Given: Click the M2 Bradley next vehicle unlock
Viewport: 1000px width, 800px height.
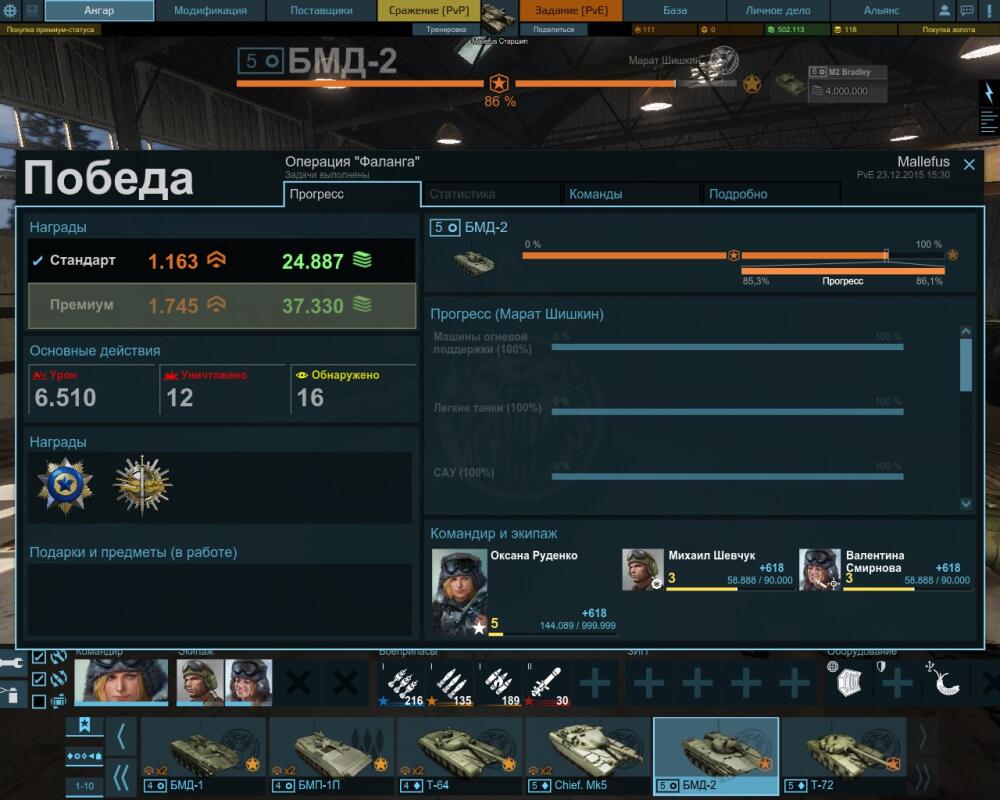Looking at the screenshot, I should (847, 83).
